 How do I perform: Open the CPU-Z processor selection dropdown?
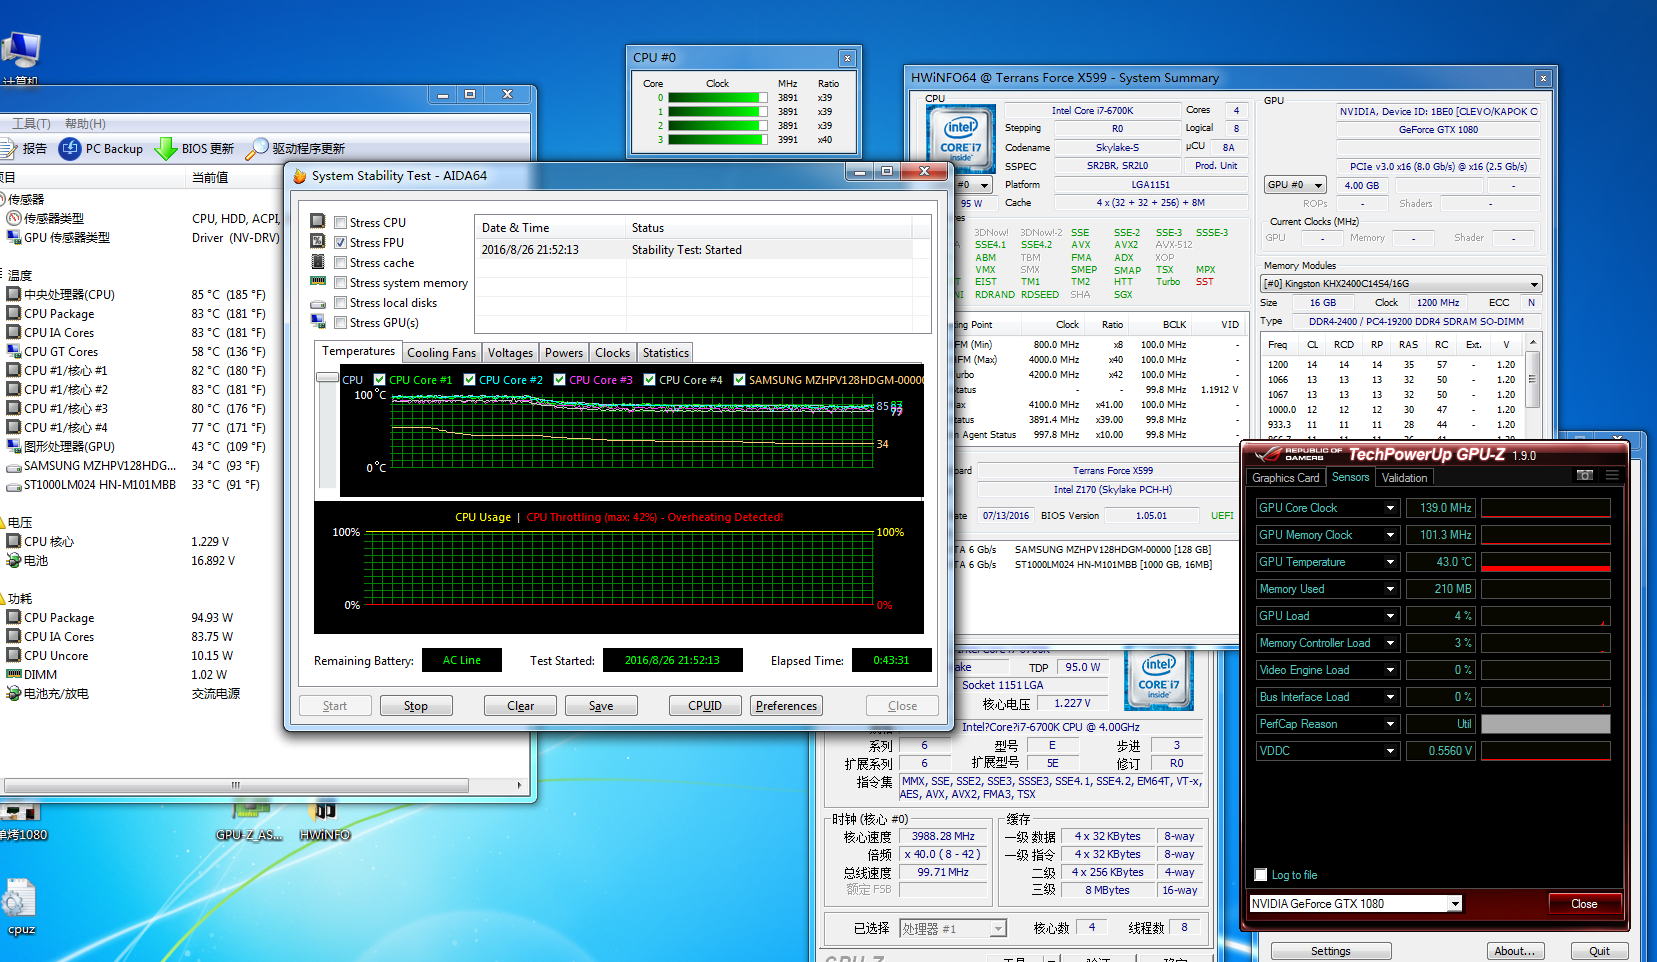tap(953, 929)
